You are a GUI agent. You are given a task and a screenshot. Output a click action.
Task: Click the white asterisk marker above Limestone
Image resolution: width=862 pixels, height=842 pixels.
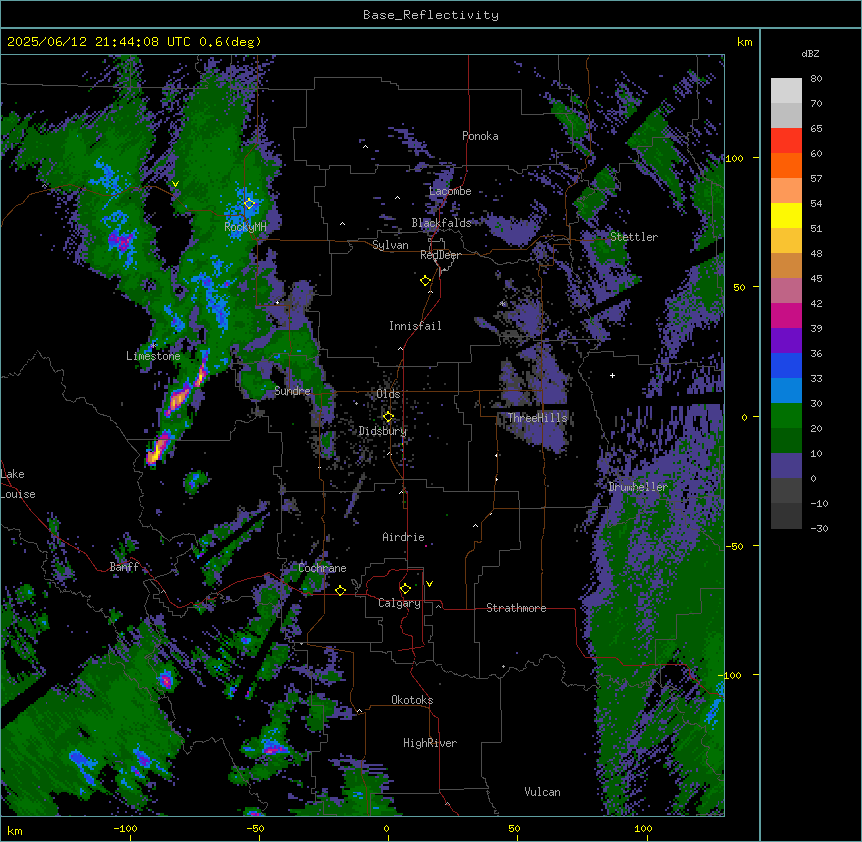(x=153, y=345)
